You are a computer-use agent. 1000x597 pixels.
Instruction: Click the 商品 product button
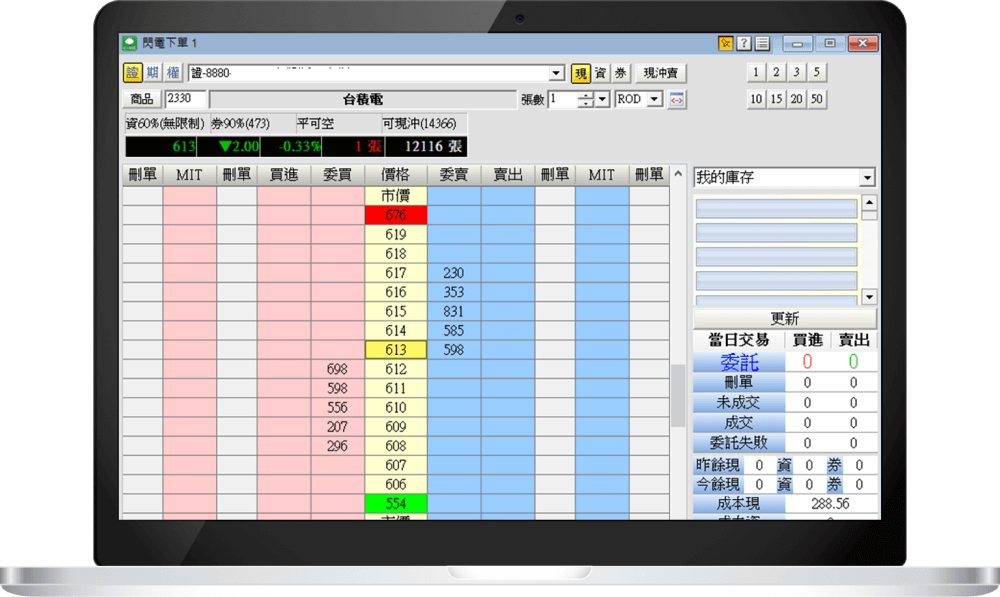click(142, 99)
